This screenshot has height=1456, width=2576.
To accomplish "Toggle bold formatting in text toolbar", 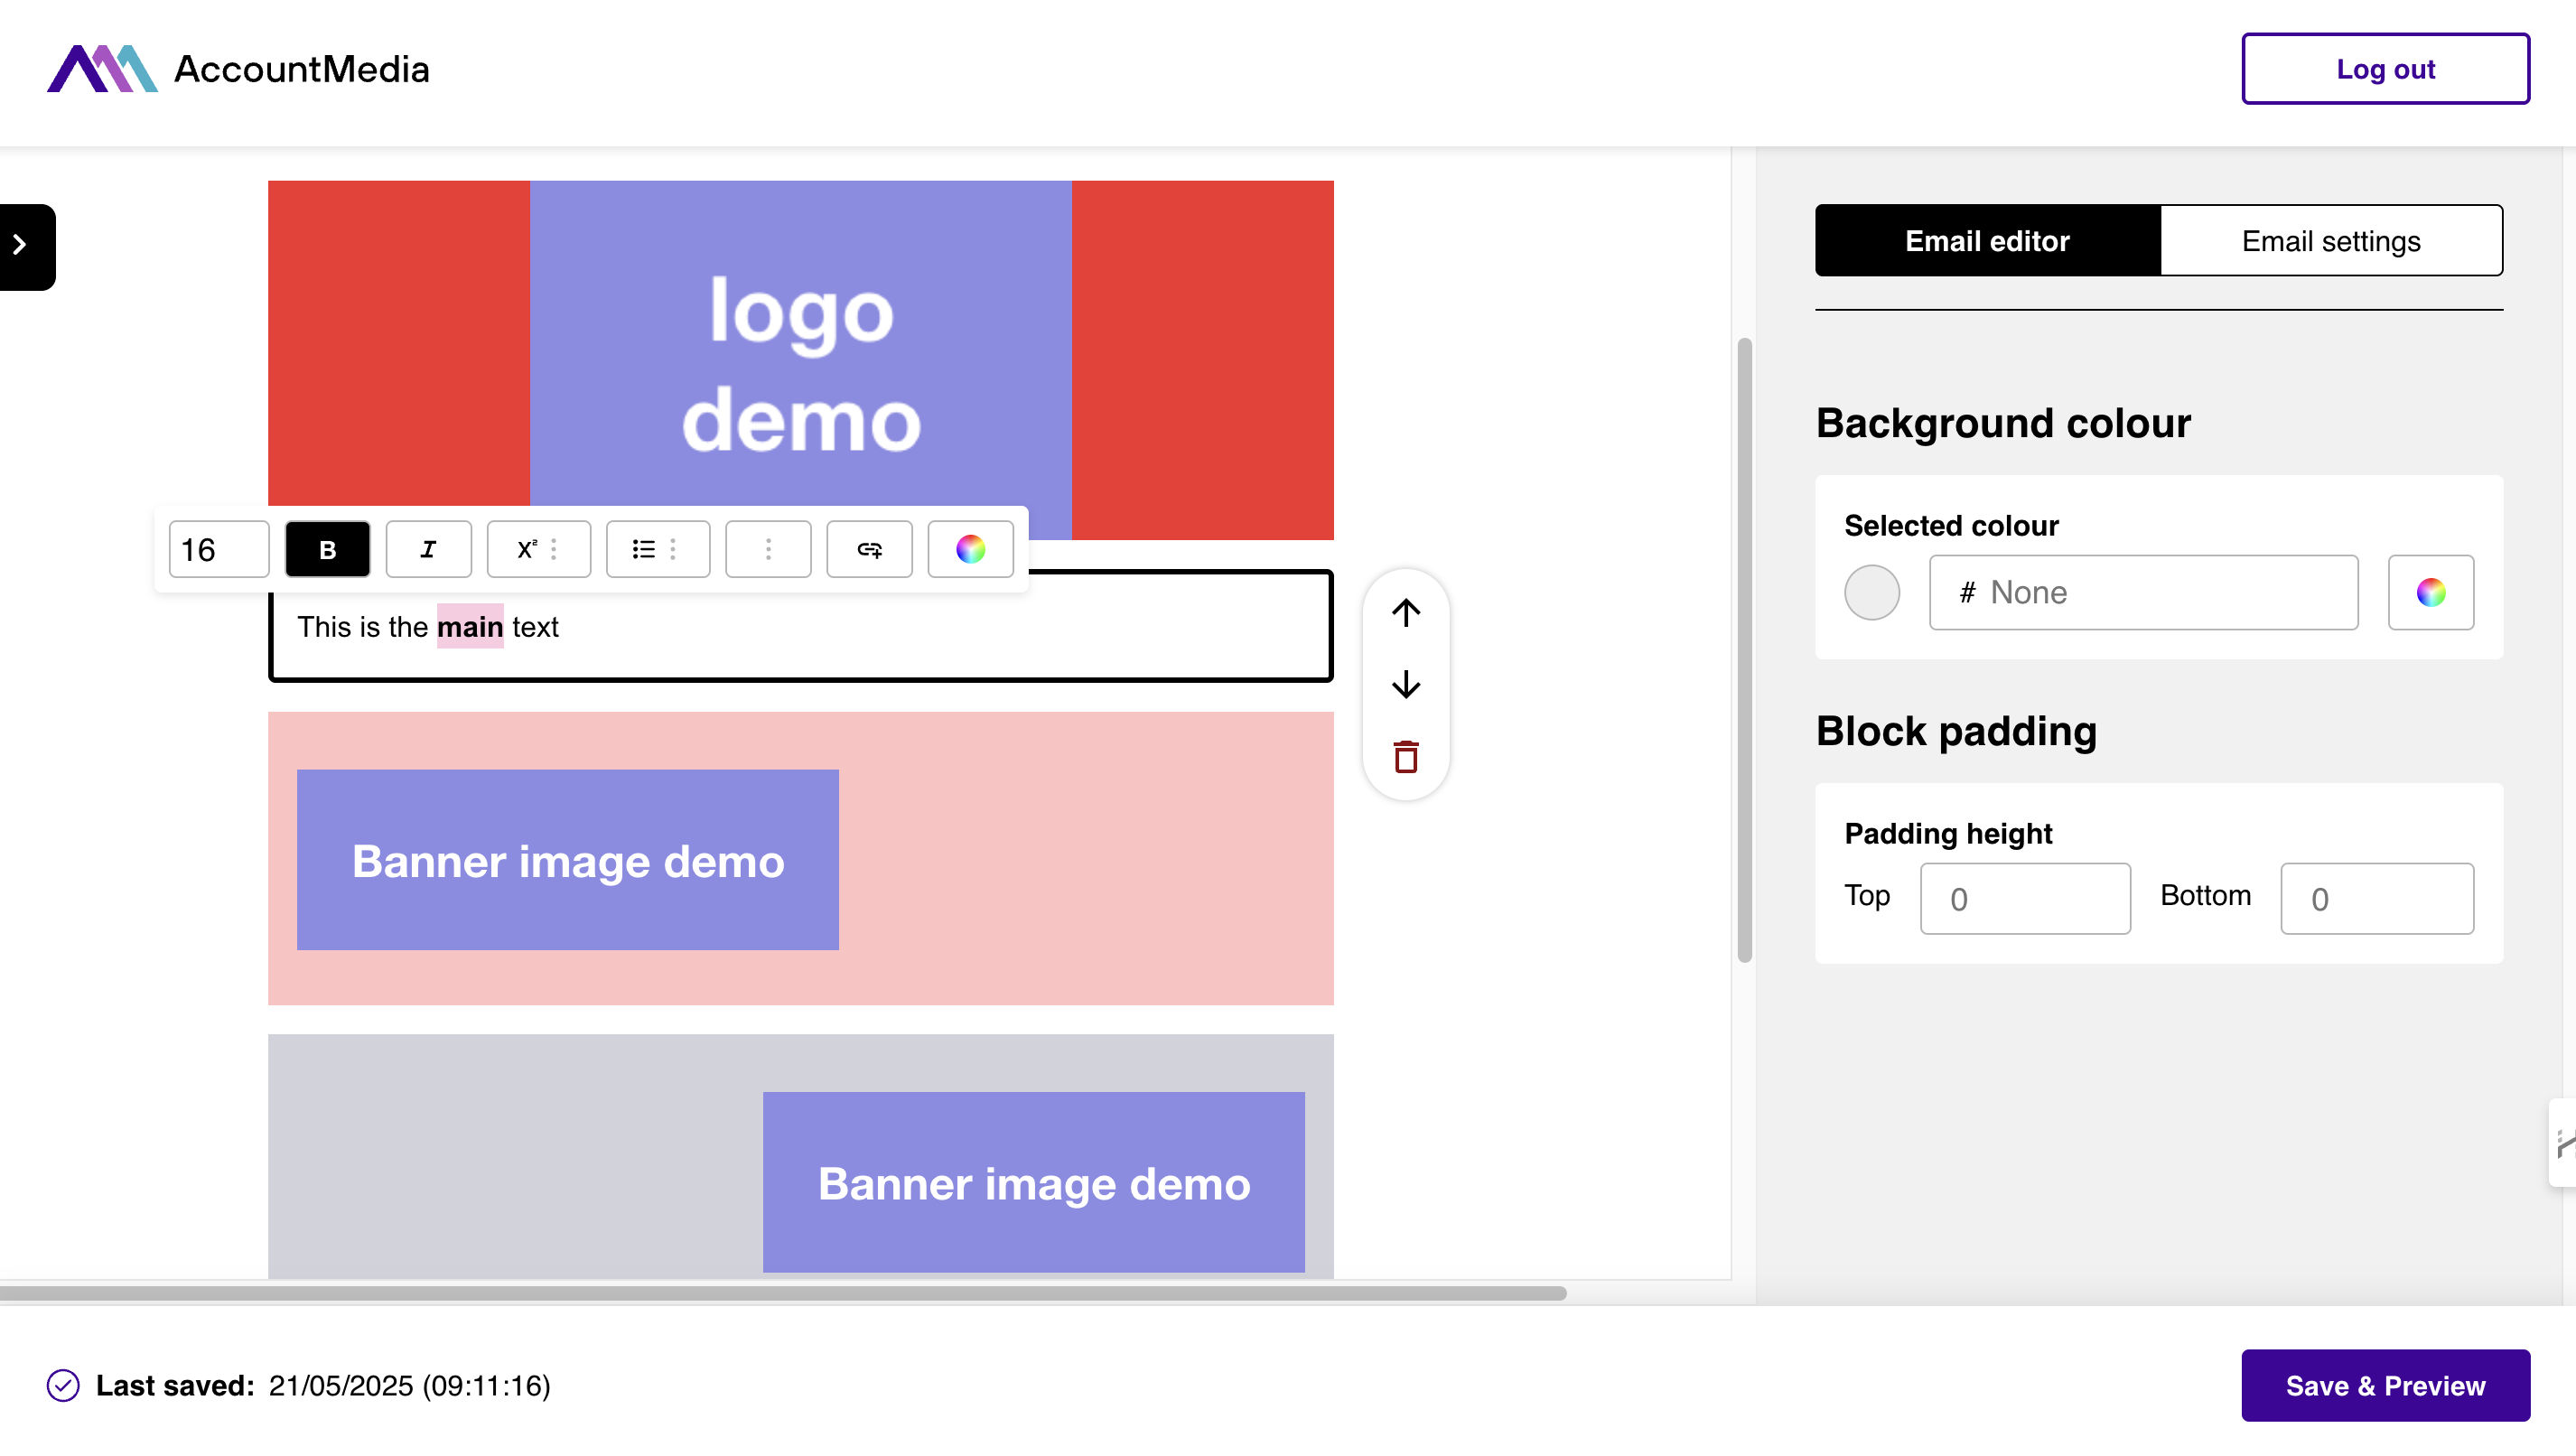I will coord(327,549).
